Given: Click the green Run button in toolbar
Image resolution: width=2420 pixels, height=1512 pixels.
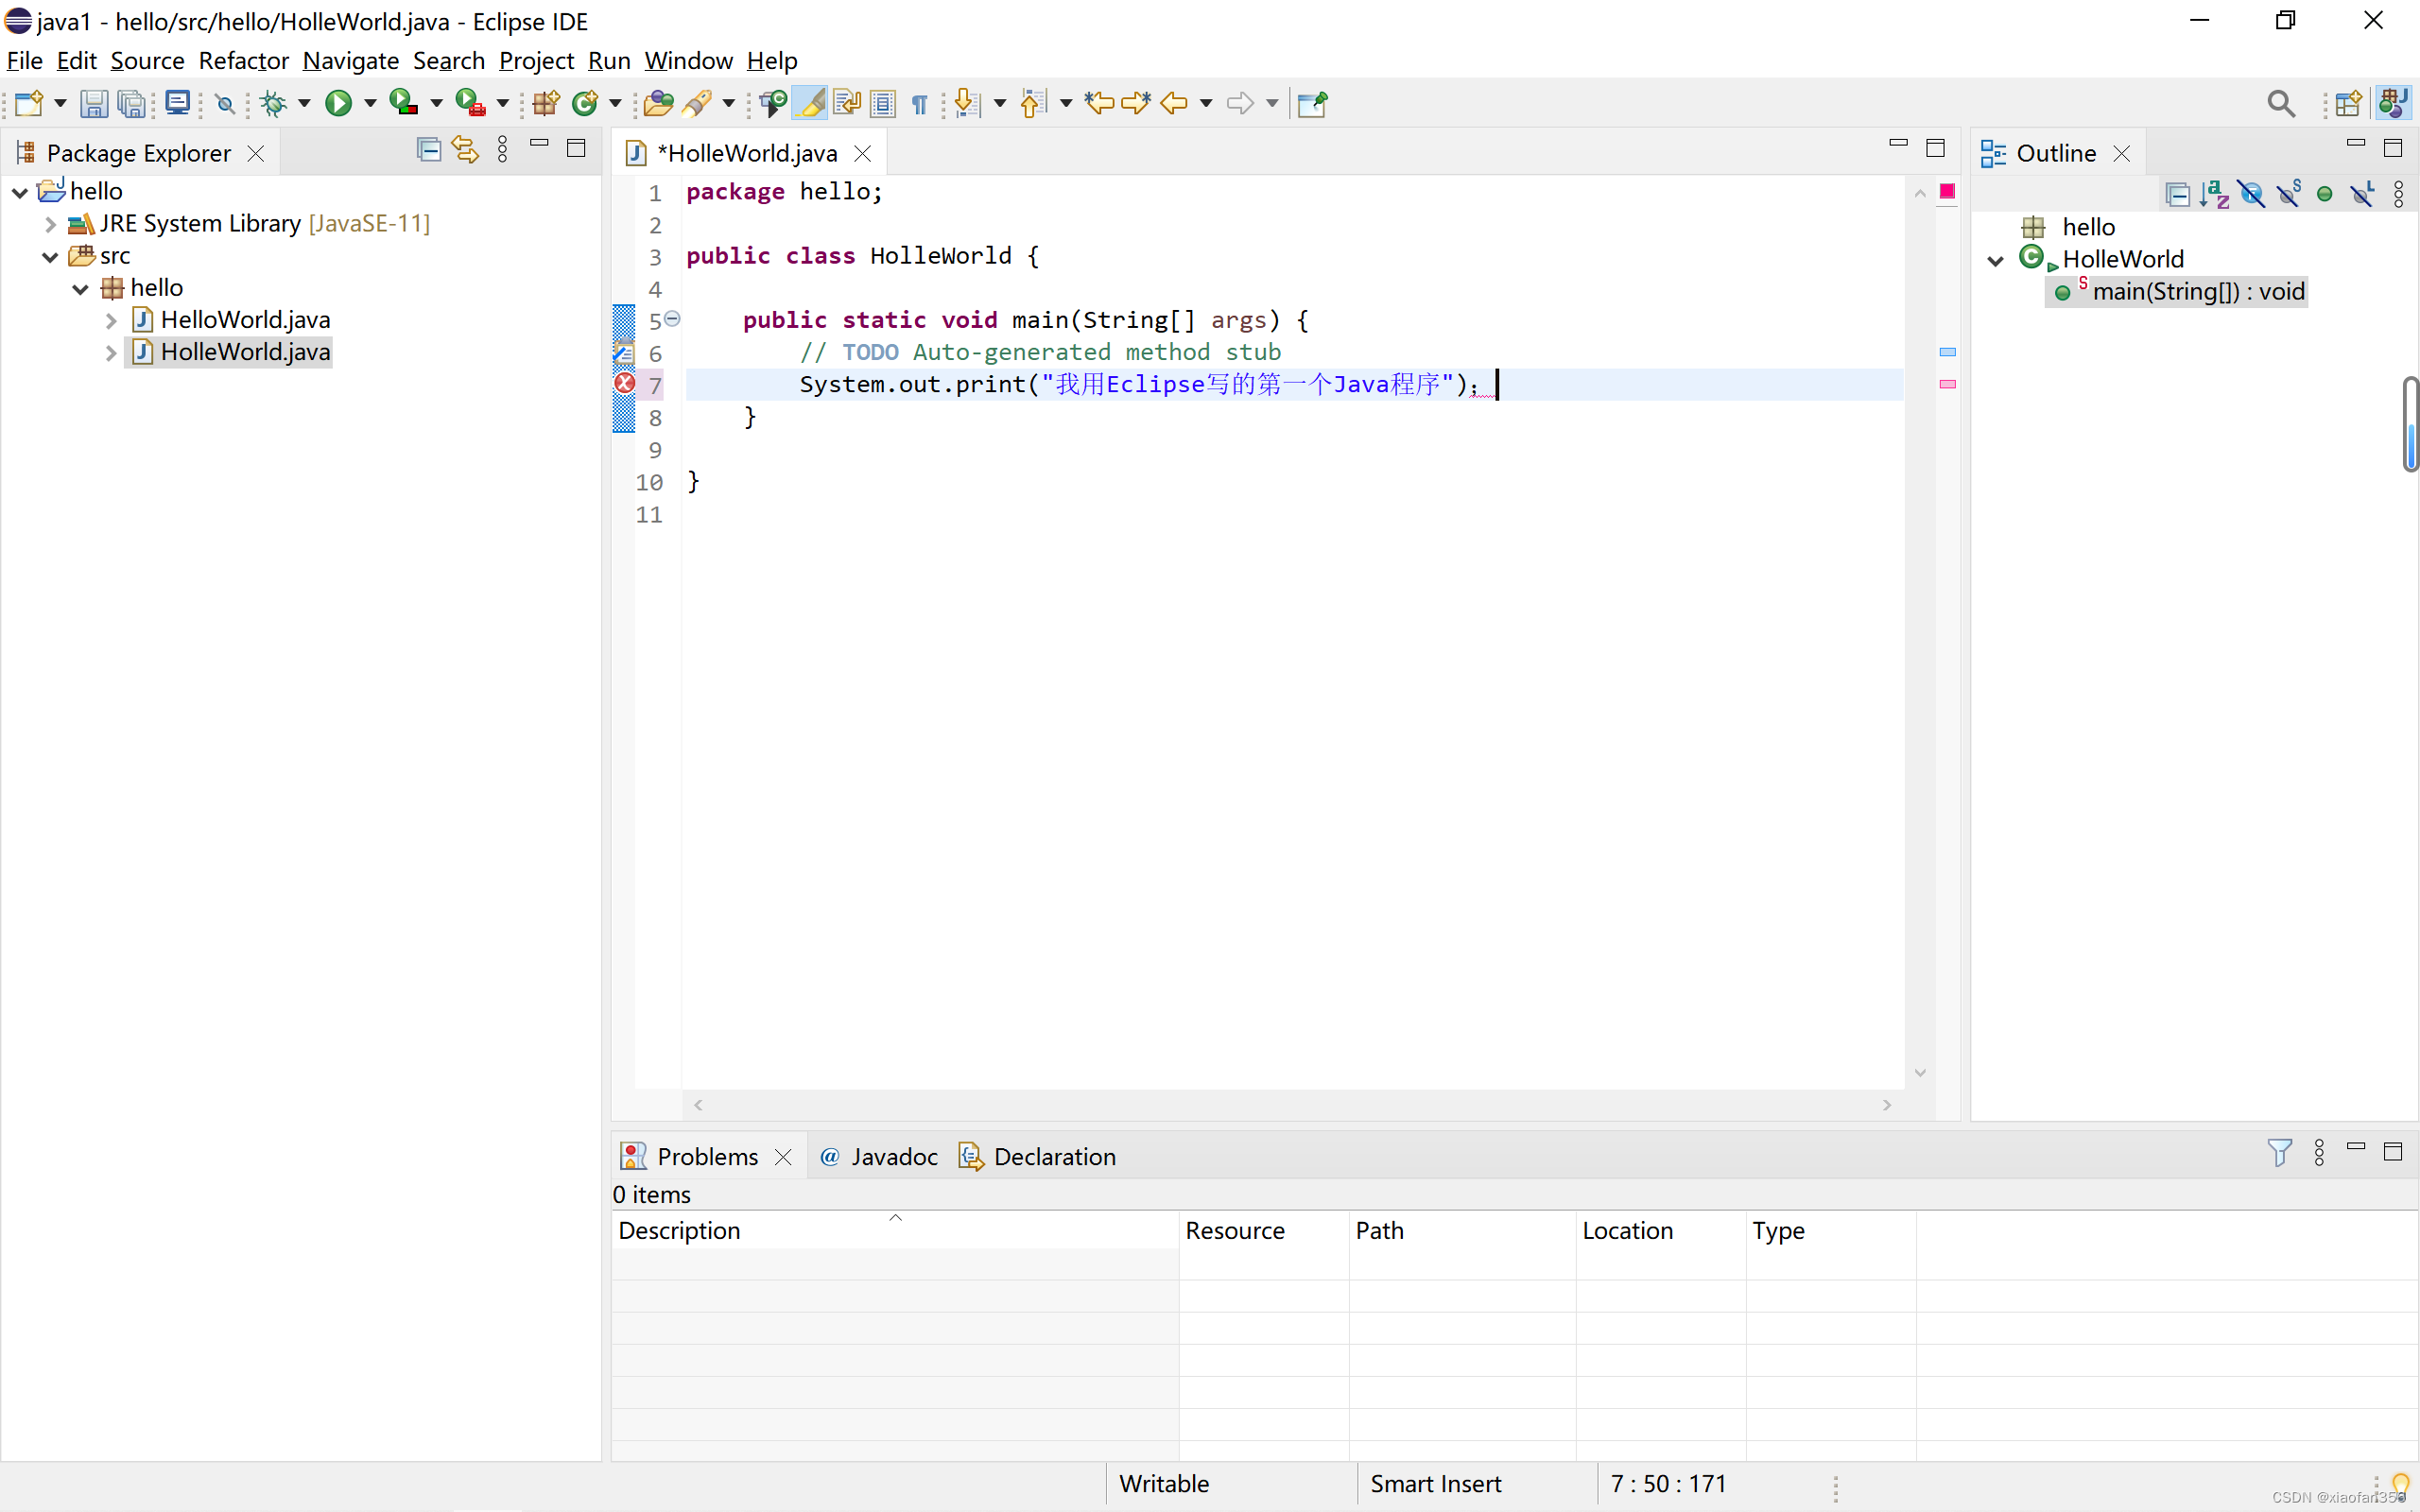Looking at the screenshot, I should pos(338,103).
